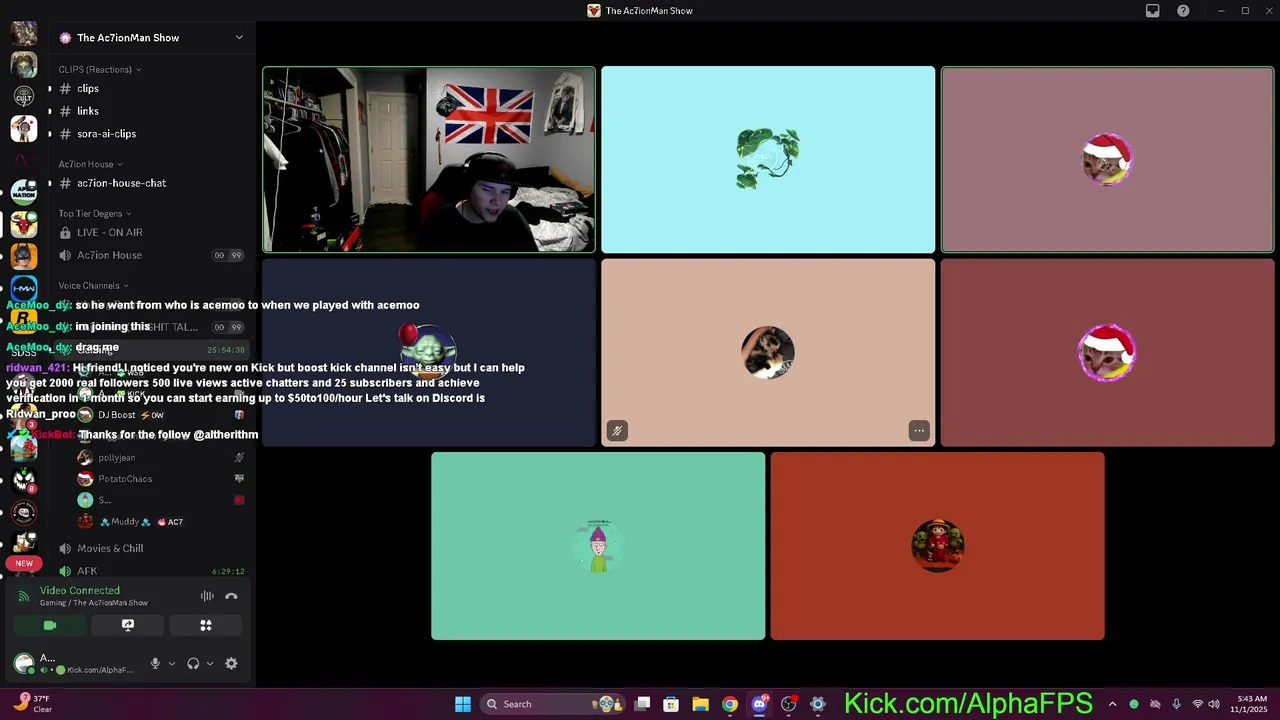The width and height of the screenshot is (1280, 720).
Task: Open more options on calico cat tile
Action: (x=919, y=431)
